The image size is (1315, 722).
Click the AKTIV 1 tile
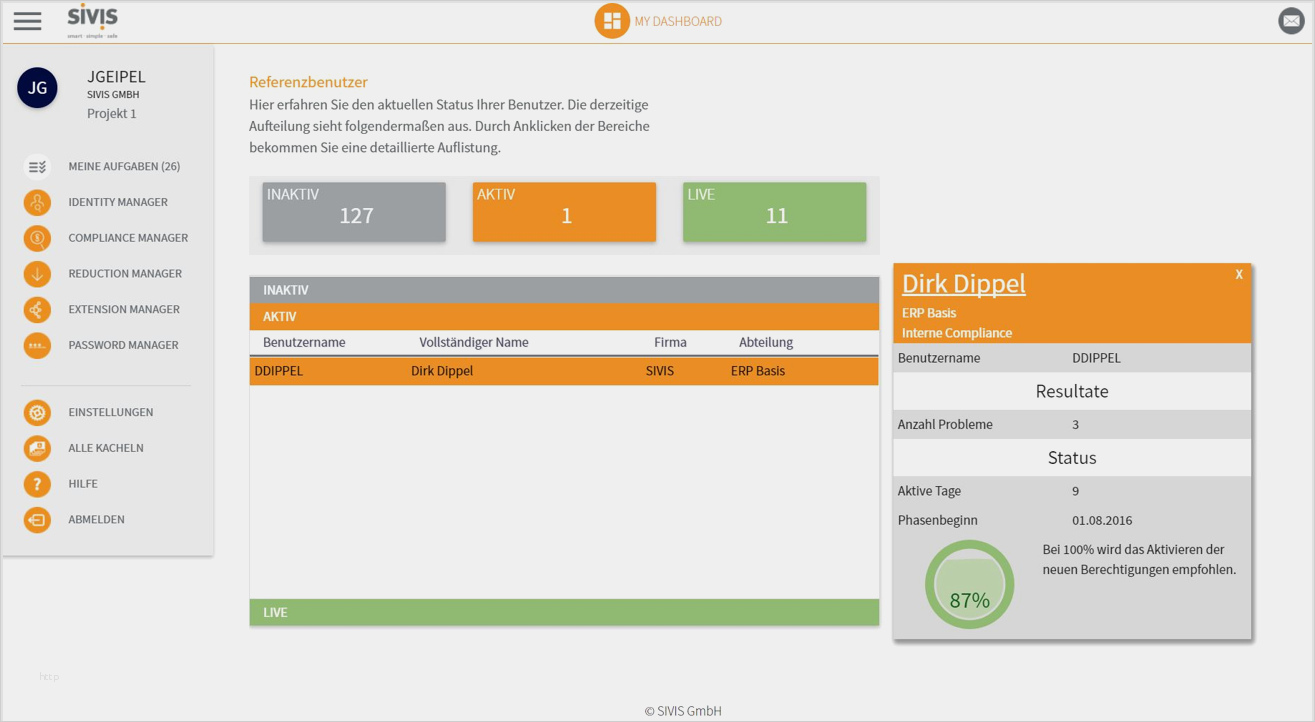tap(564, 212)
